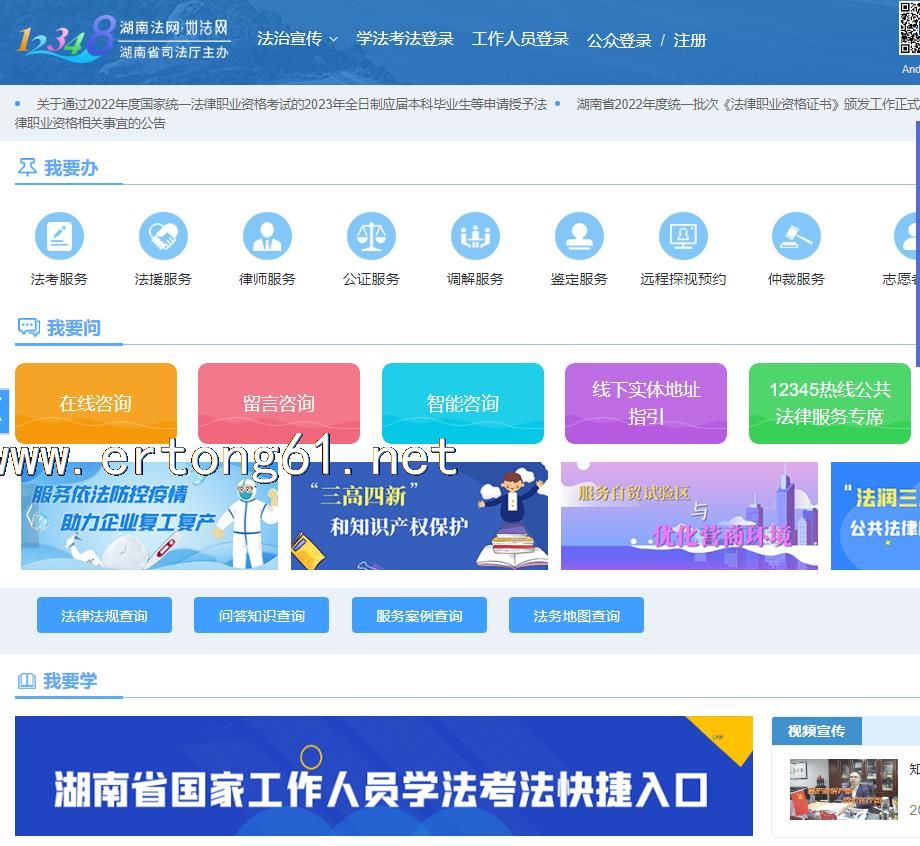
Task: Open the 法考服务 exam service icon
Action: [59, 237]
